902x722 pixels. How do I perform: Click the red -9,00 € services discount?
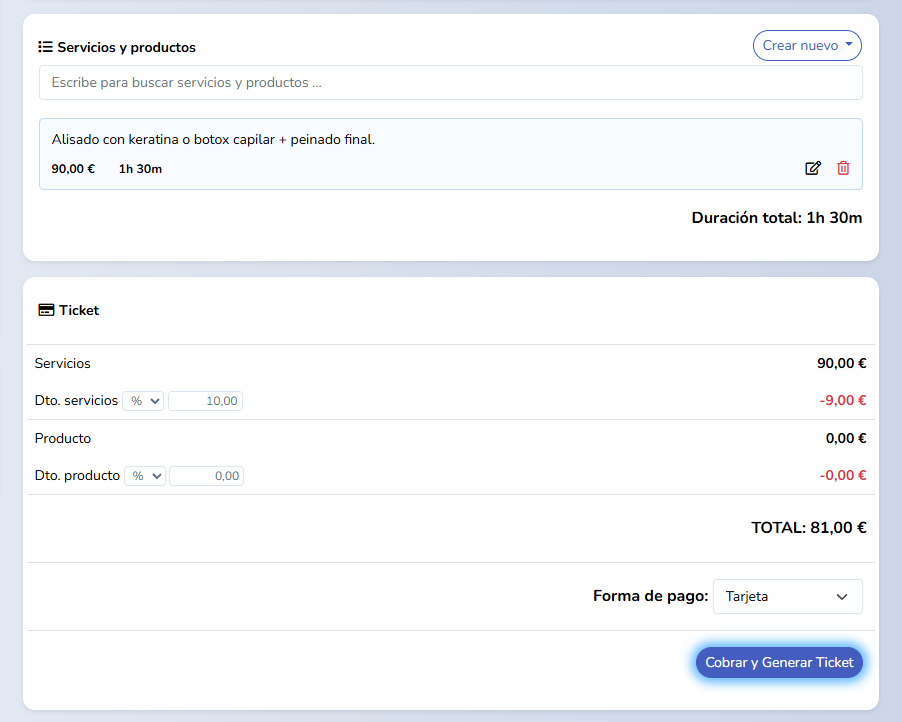(842, 400)
